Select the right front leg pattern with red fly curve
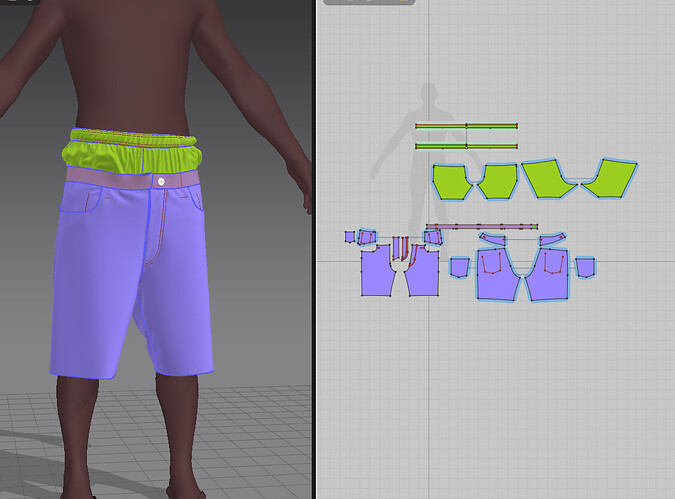675x499 pixels. 423,271
